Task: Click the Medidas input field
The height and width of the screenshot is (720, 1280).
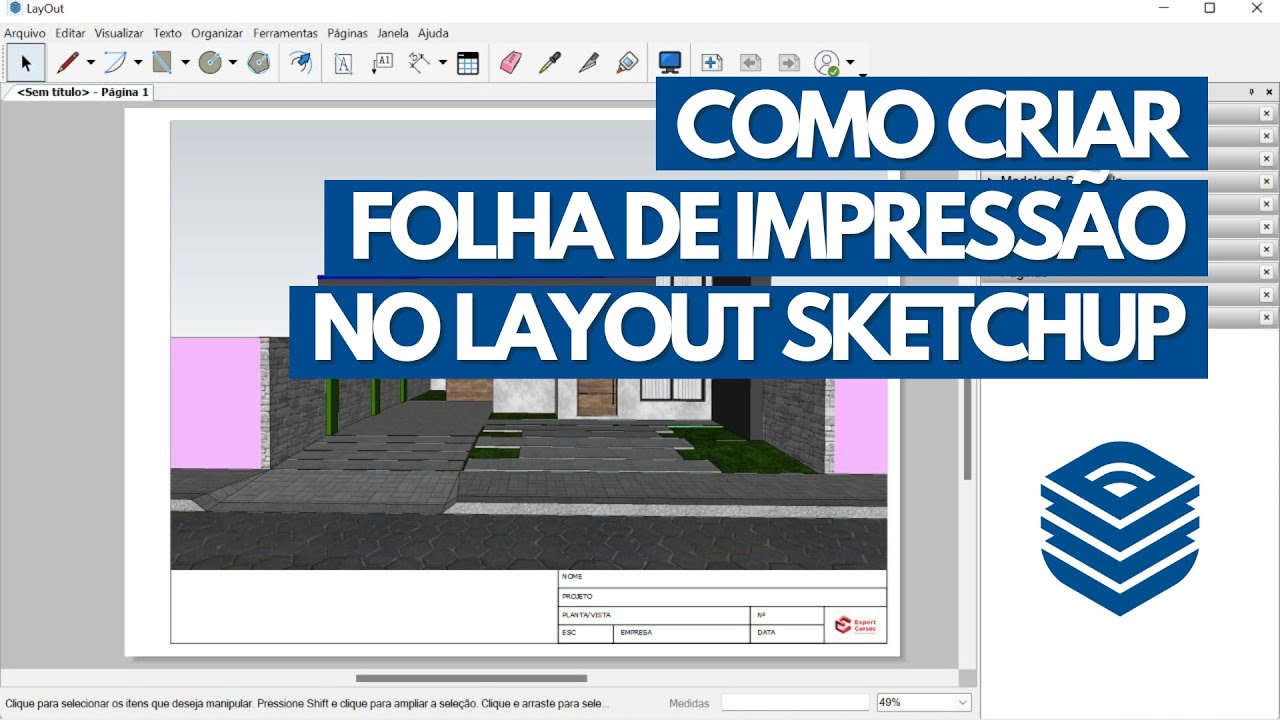Action: 795,703
